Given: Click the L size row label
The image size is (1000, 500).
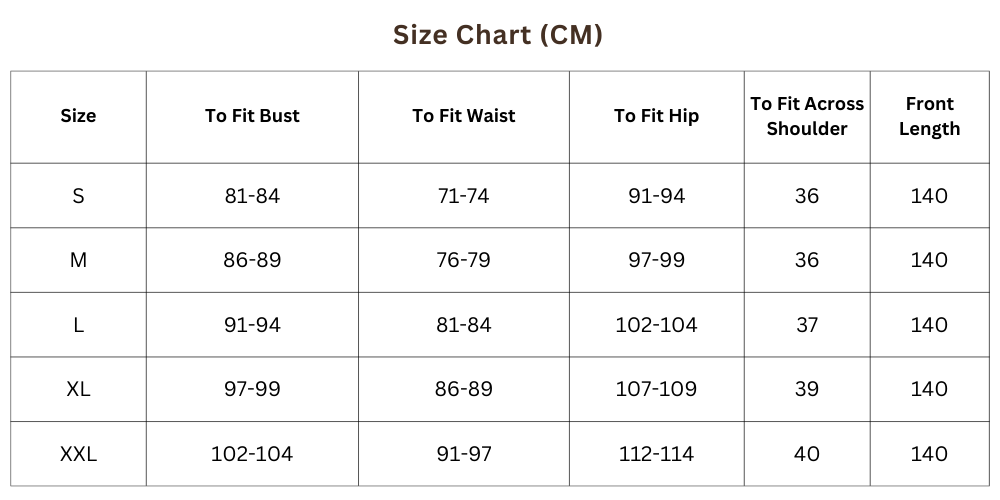Looking at the screenshot, I should pos(78,325).
